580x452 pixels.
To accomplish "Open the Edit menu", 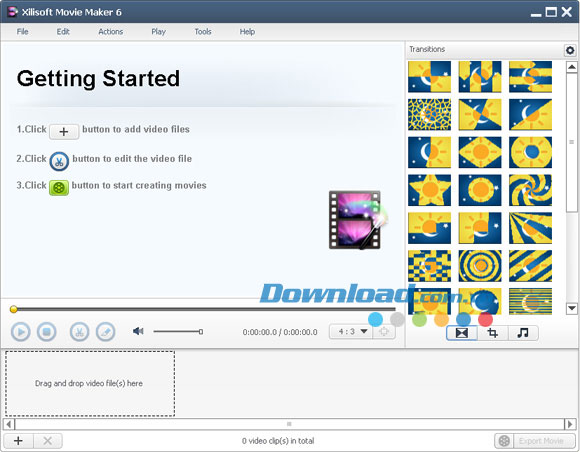I will tap(63, 32).
